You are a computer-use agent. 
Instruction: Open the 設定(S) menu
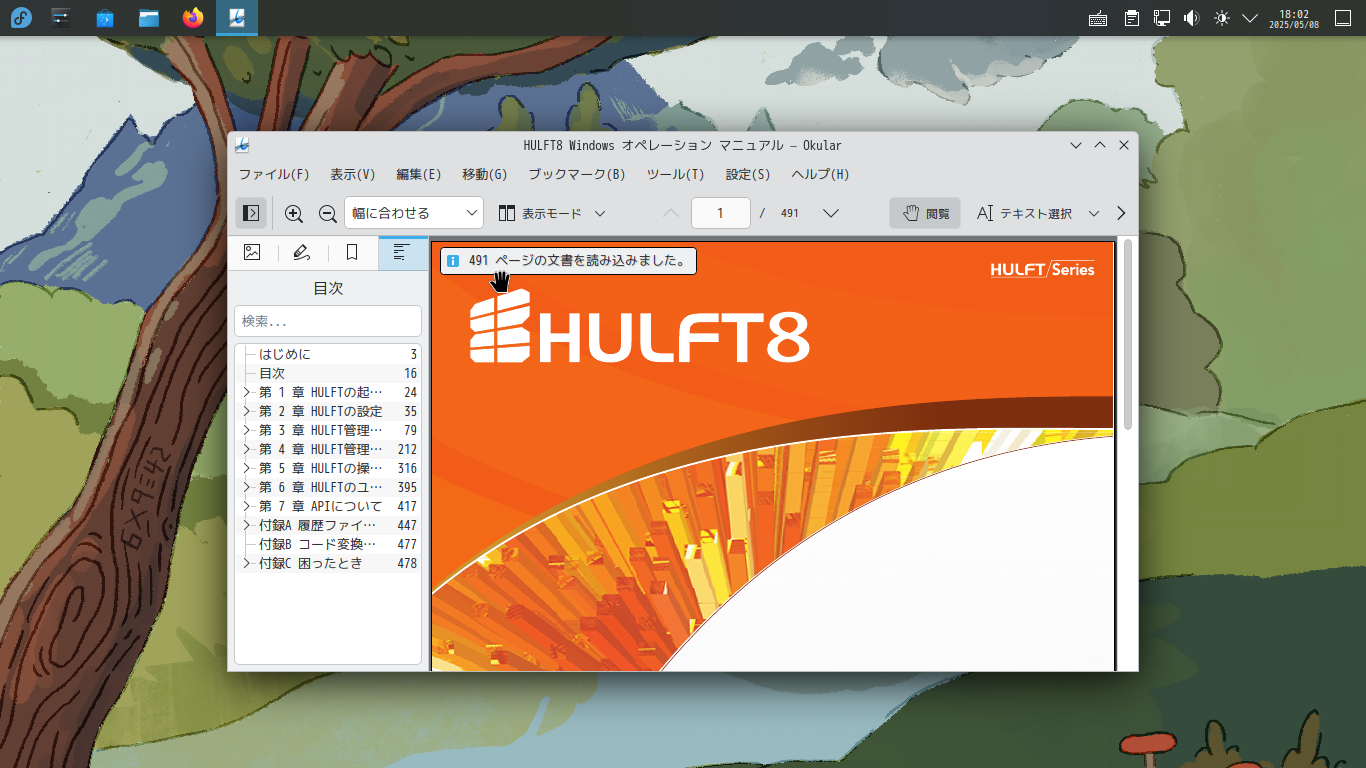748,174
